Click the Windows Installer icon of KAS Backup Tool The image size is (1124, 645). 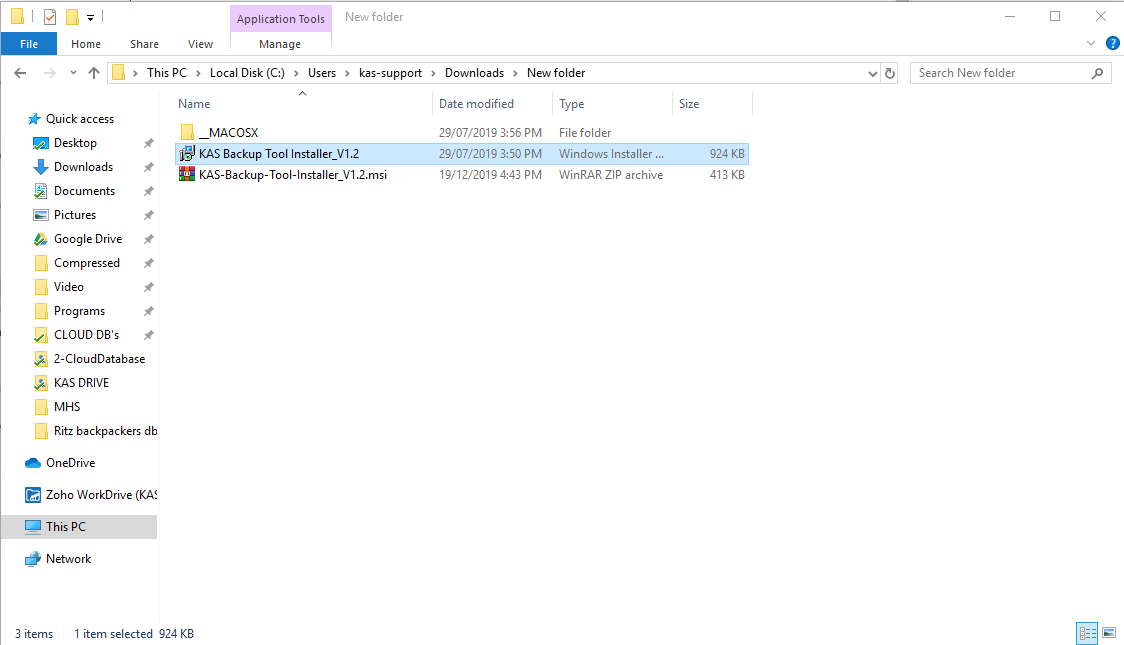[186, 153]
